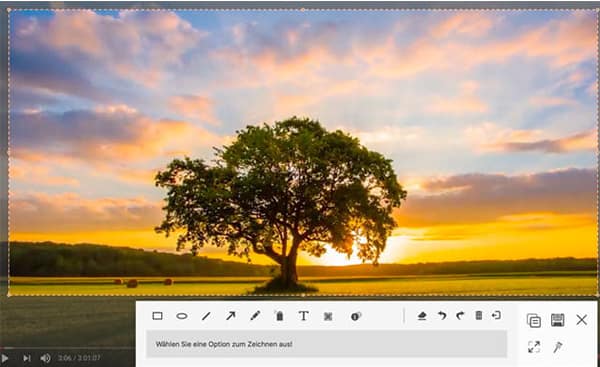
Task: Select the ellipse drawing tool
Action: [182, 316]
